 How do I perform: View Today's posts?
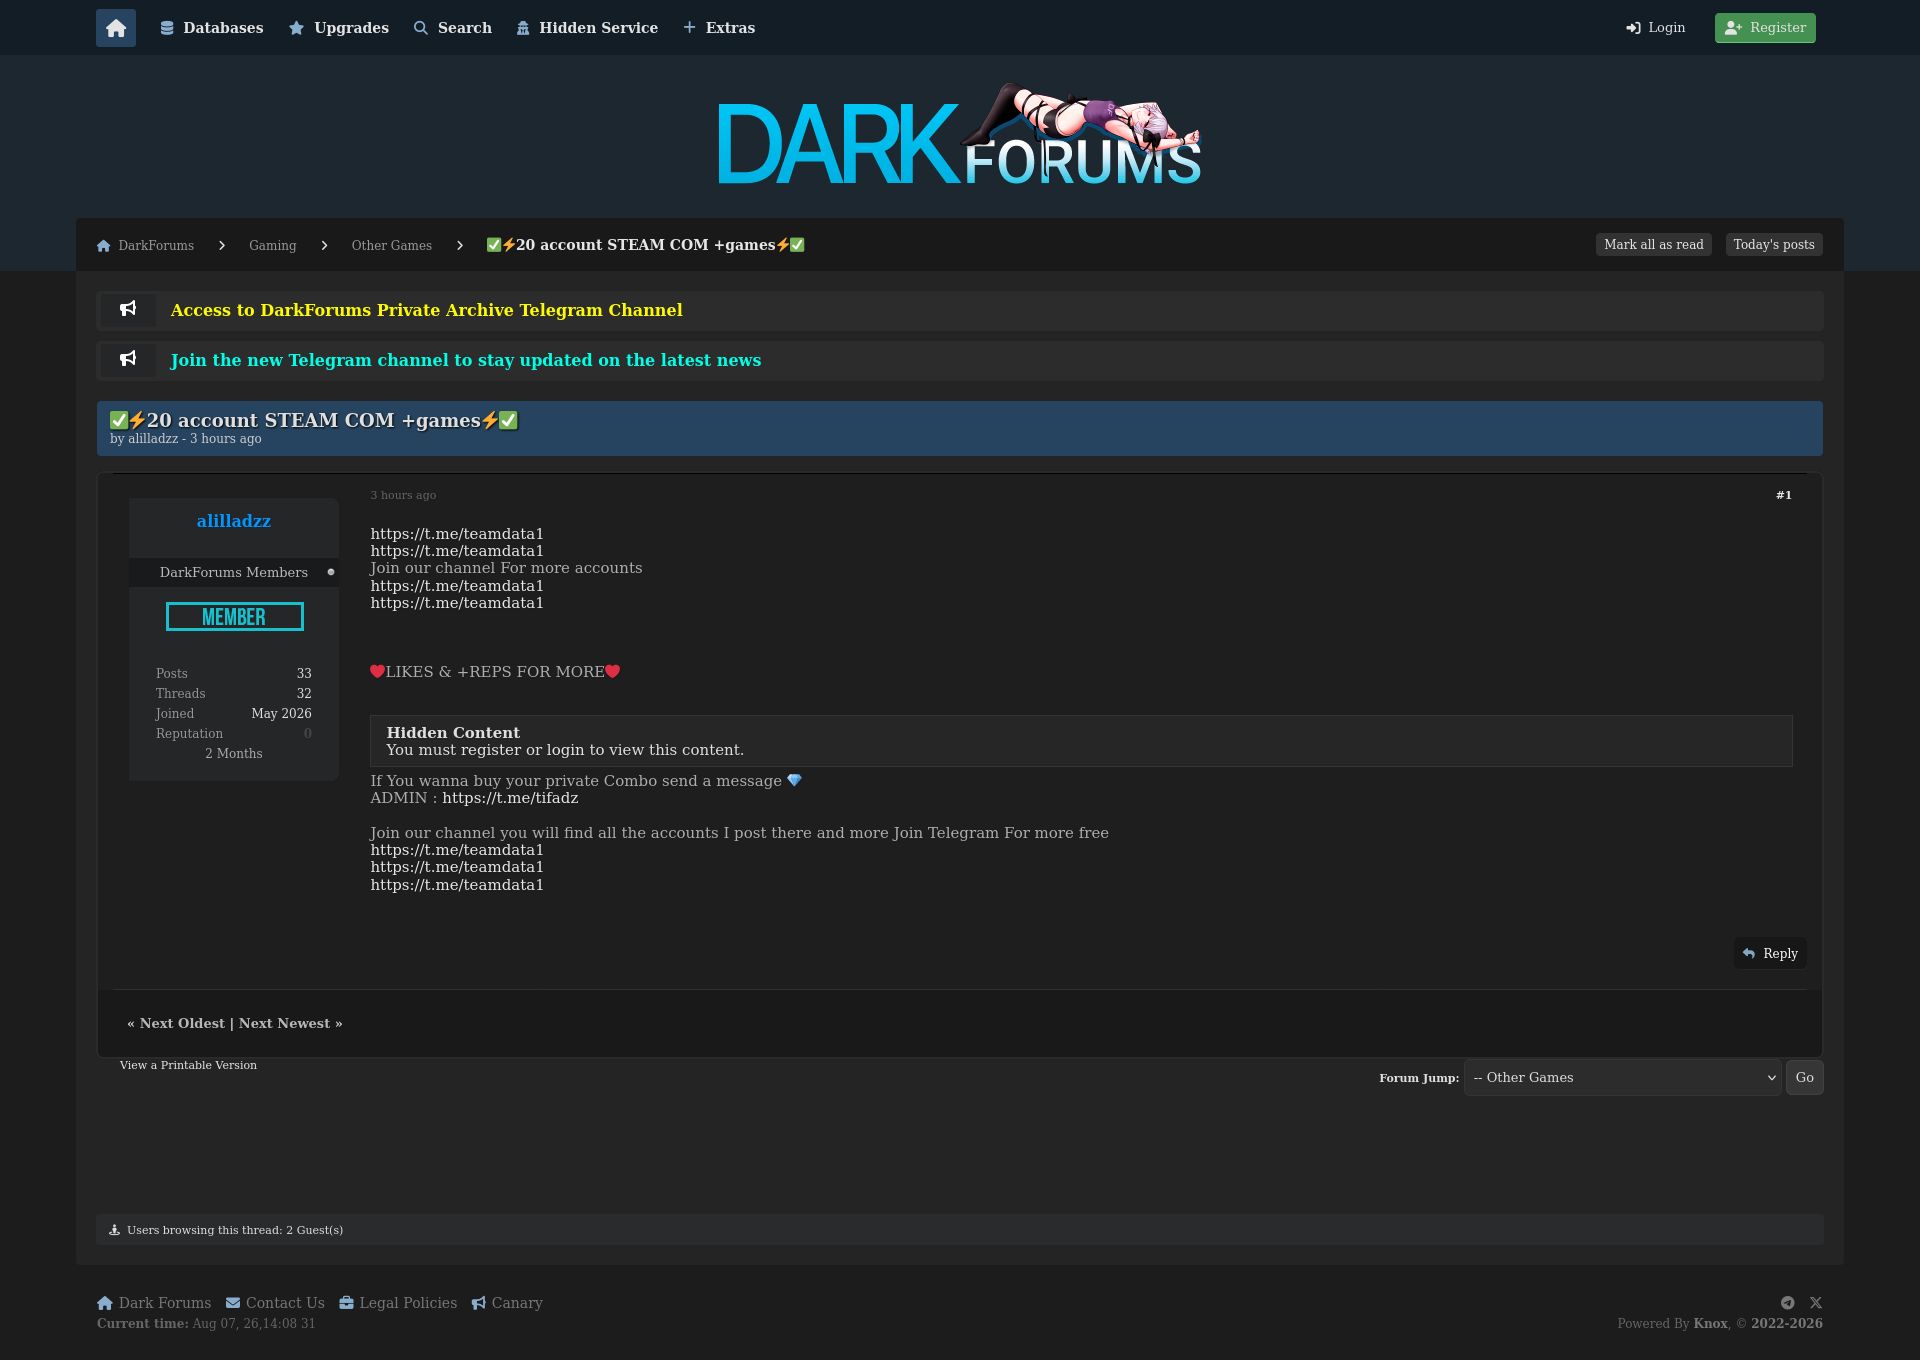pos(1774,245)
